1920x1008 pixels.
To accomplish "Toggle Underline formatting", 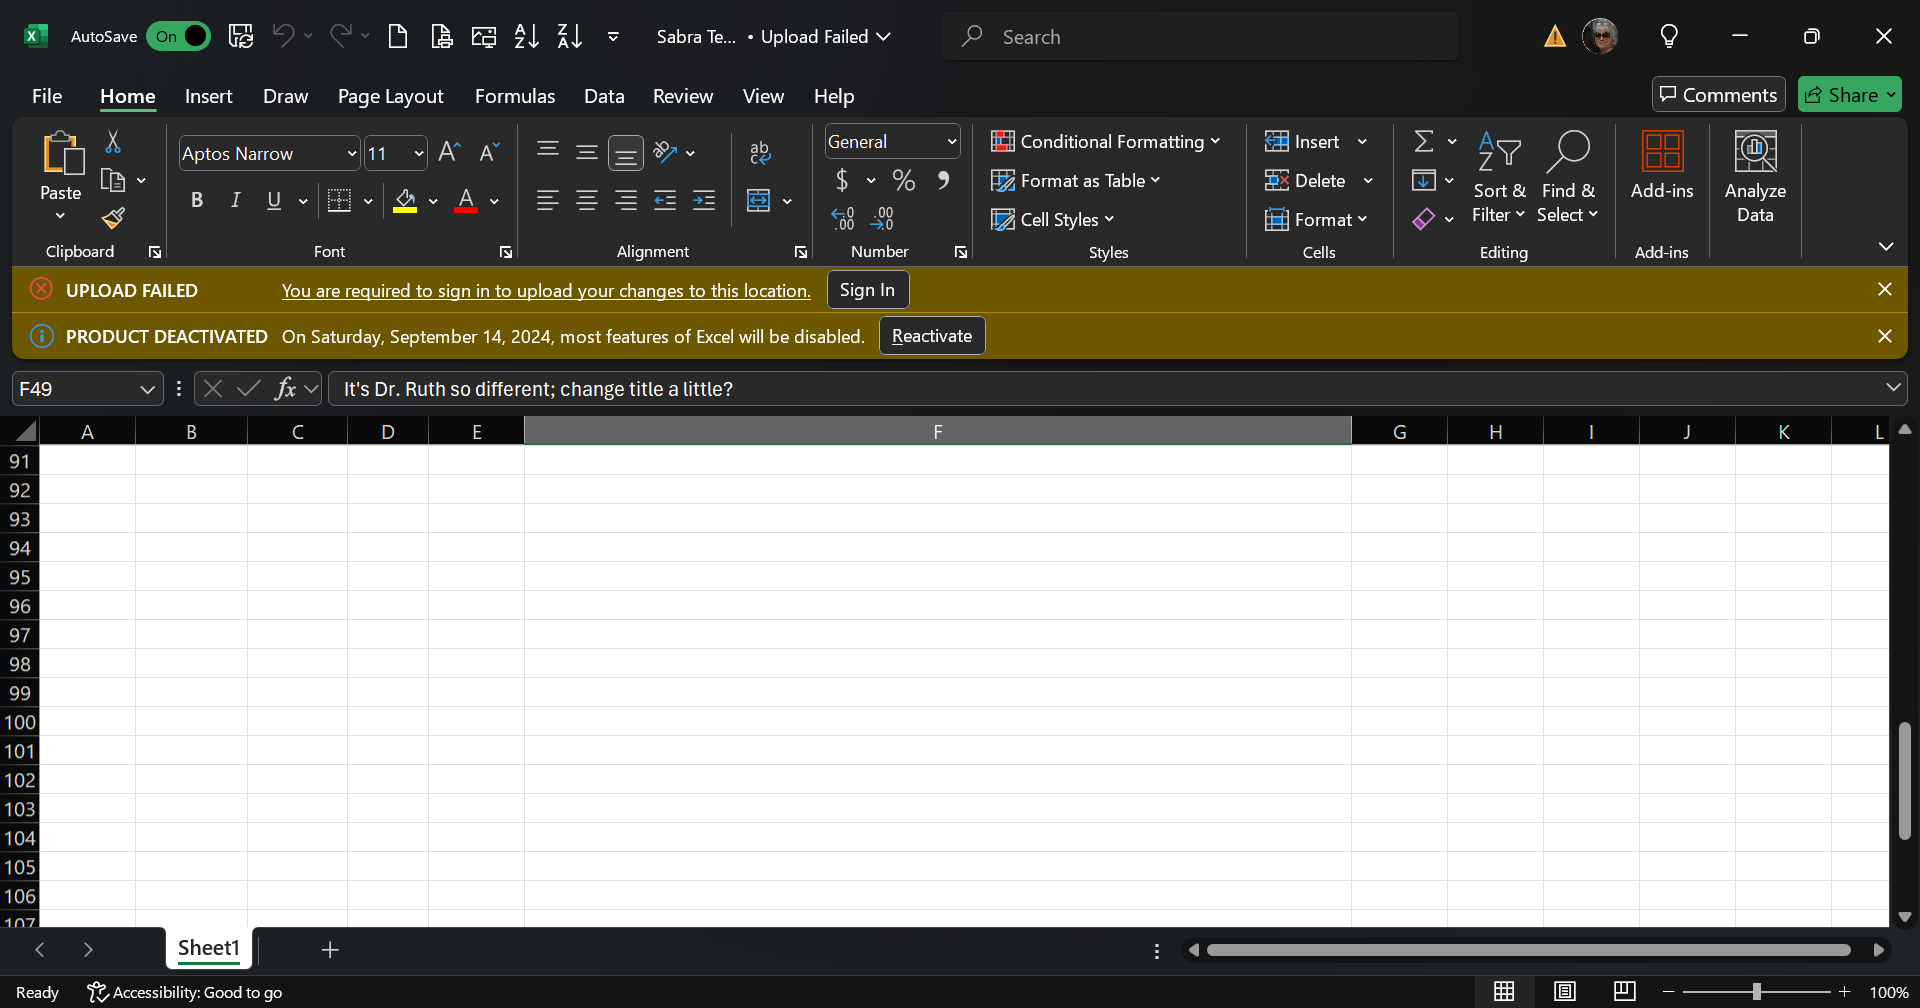I will click(274, 200).
